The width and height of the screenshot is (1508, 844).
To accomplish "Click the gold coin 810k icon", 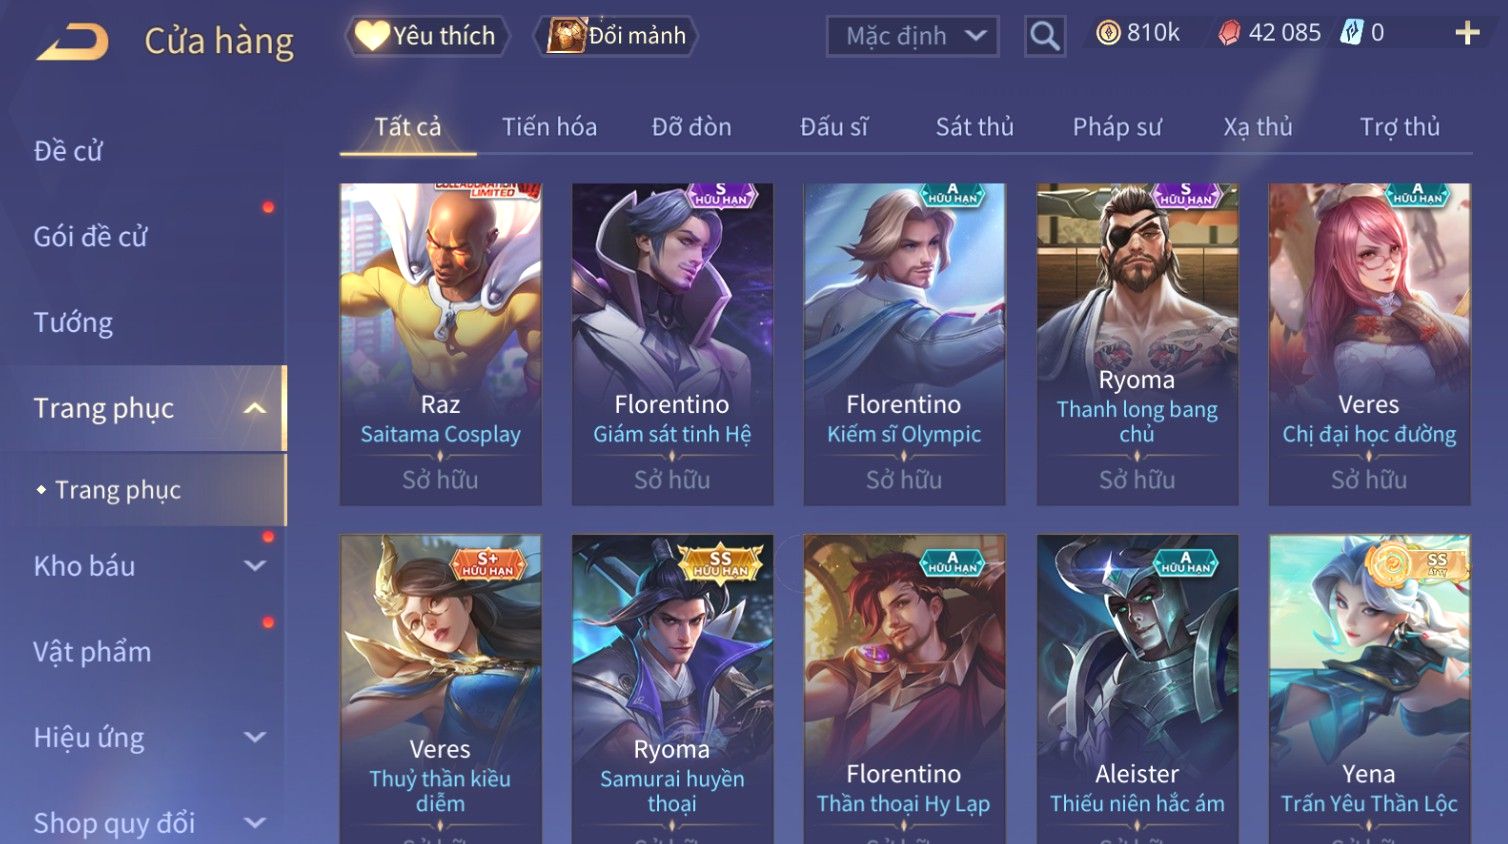I will tap(1108, 33).
